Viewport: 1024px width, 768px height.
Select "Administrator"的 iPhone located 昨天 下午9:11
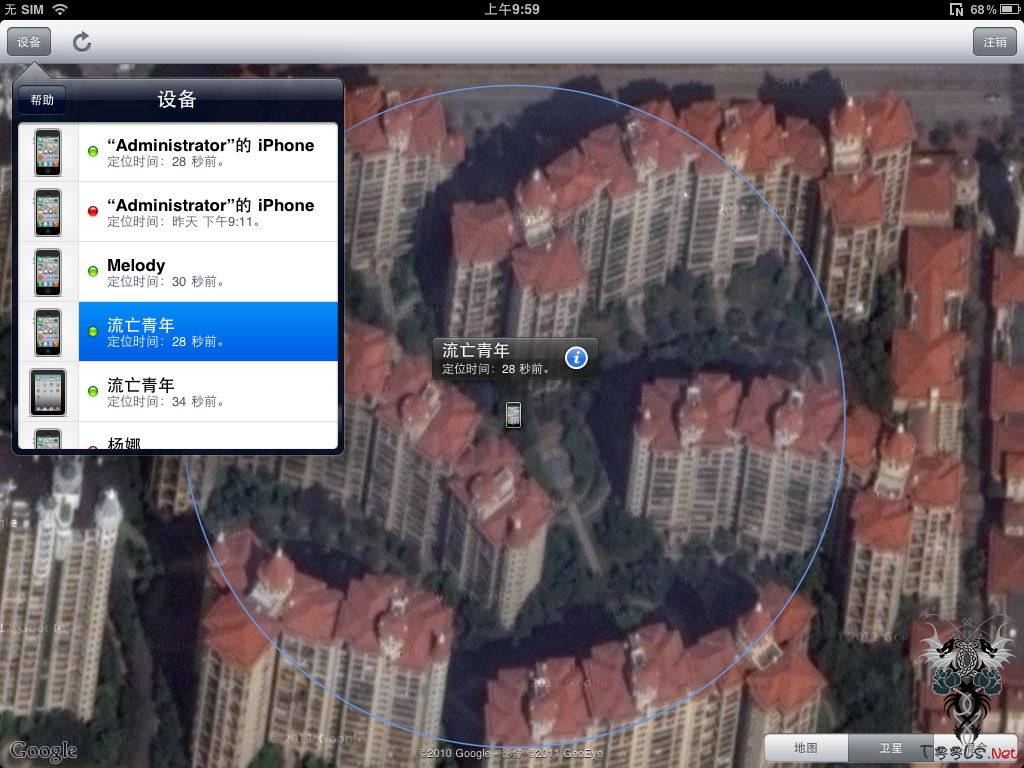tap(178, 212)
